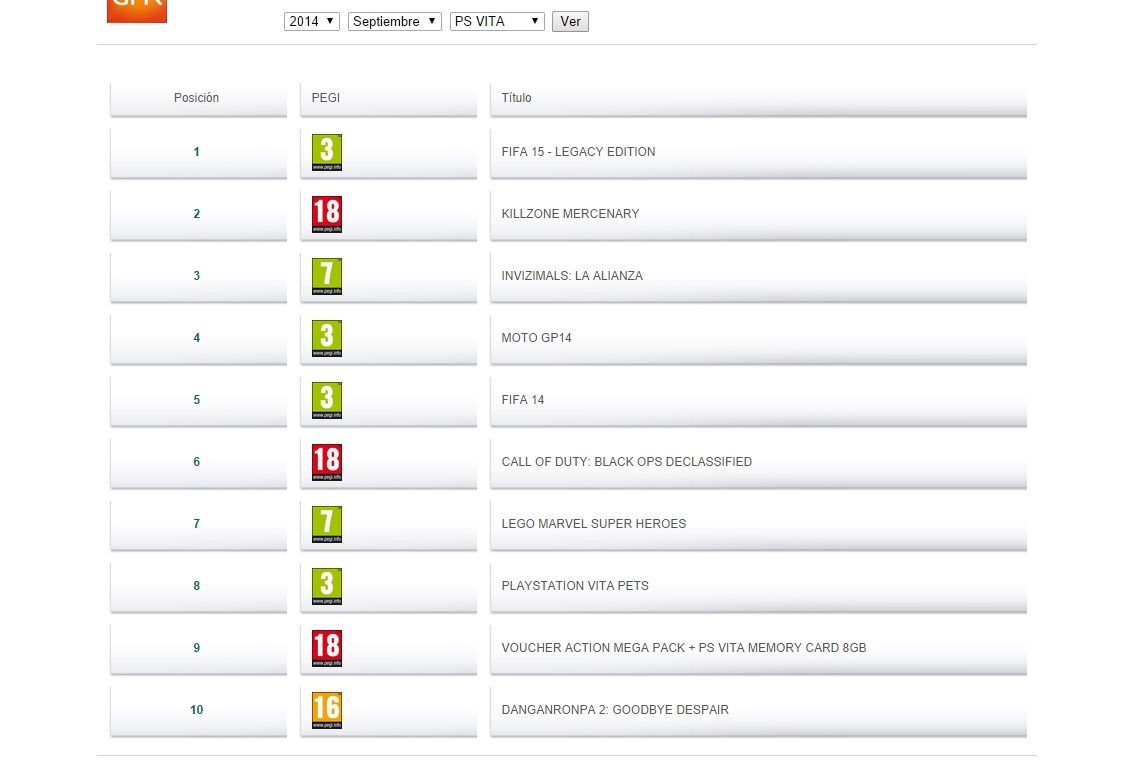Image resolution: width=1123 pixels, height=772 pixels.
Task: Open the PS VITA platform dropdown
Action: (x=497, y=21)
